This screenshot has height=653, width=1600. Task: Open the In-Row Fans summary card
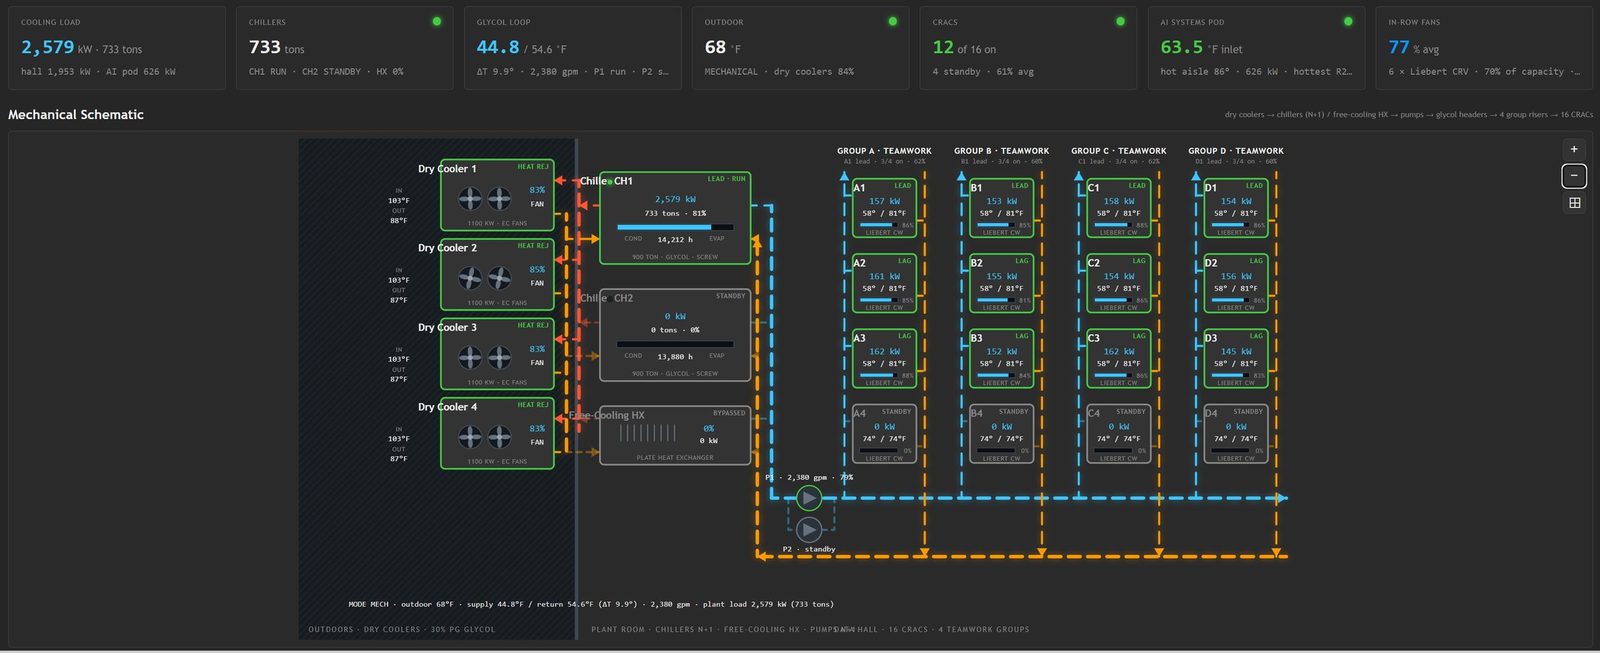1484,48
